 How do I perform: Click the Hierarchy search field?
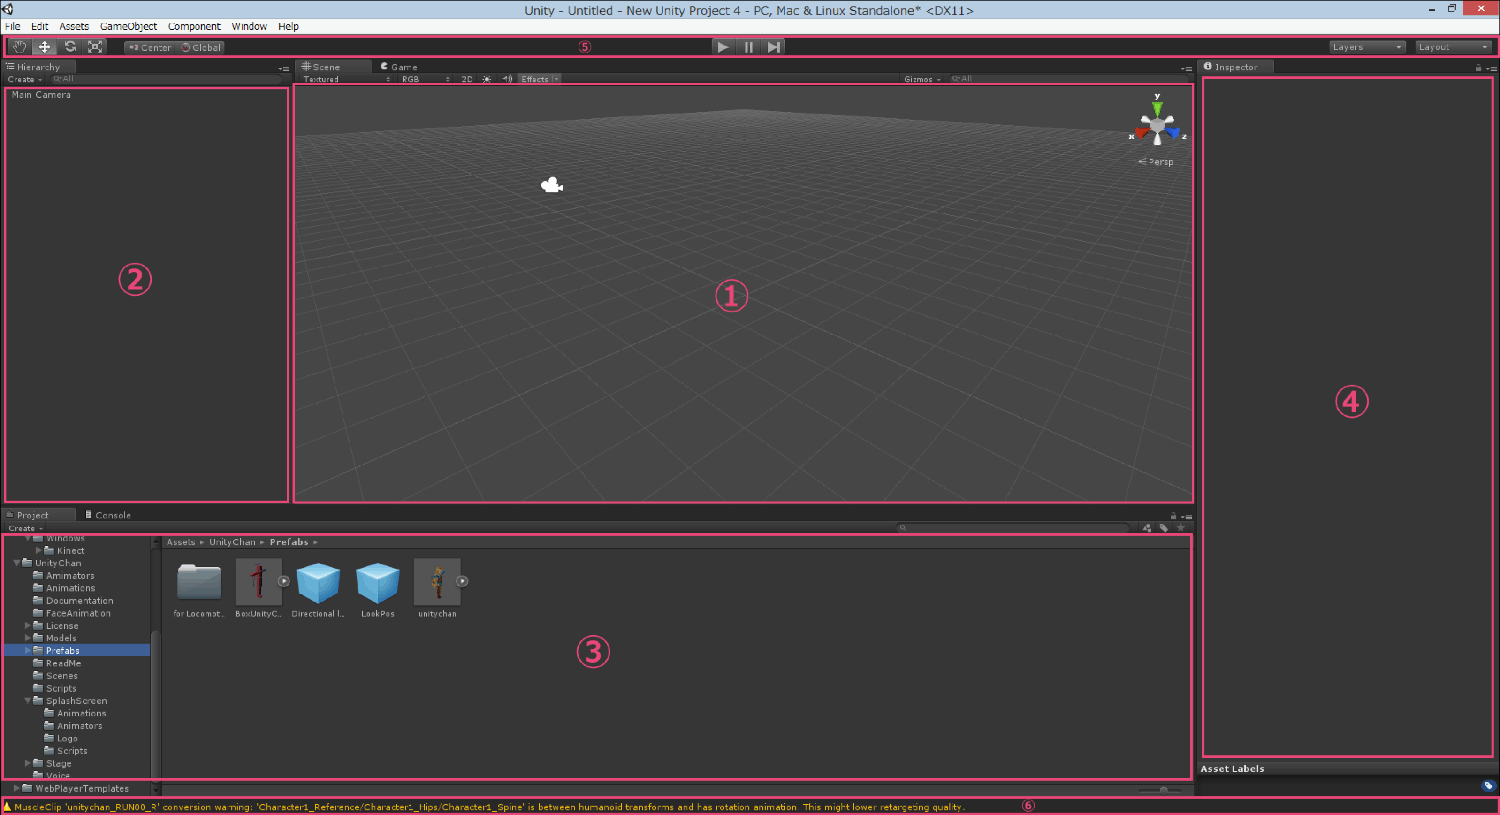tap(165, 79)
